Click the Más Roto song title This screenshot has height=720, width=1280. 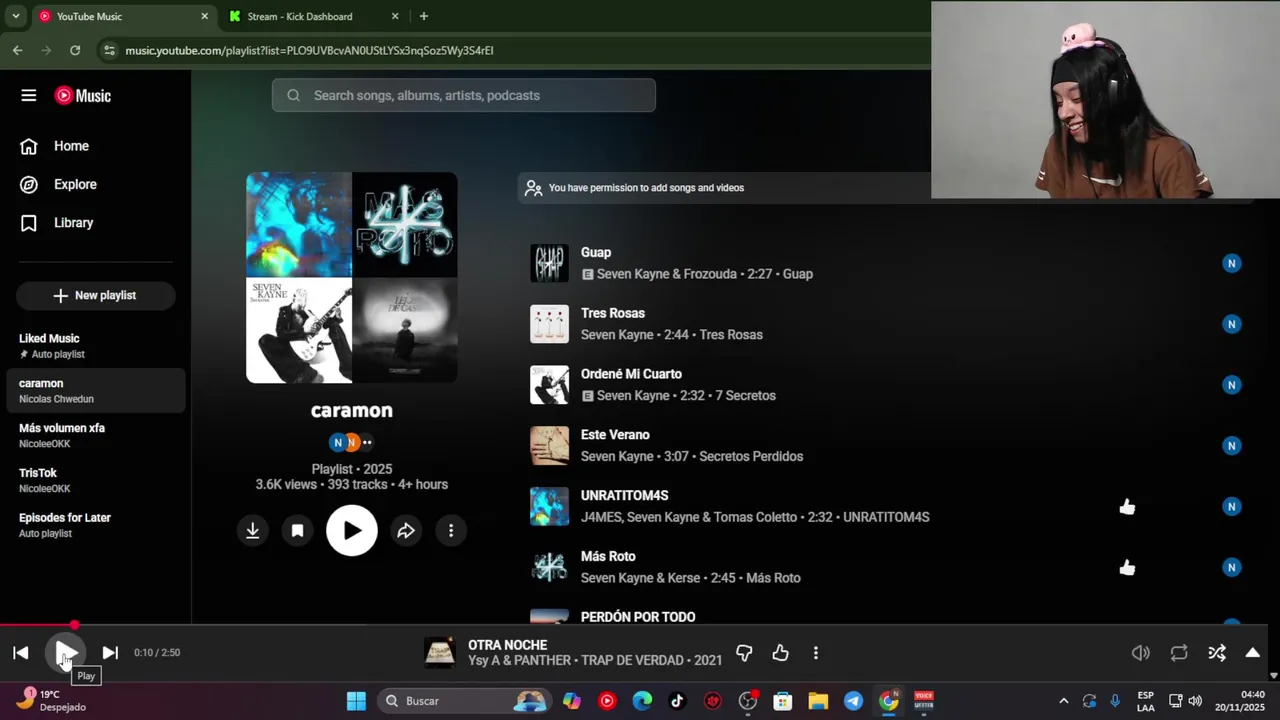click(608, 556)
